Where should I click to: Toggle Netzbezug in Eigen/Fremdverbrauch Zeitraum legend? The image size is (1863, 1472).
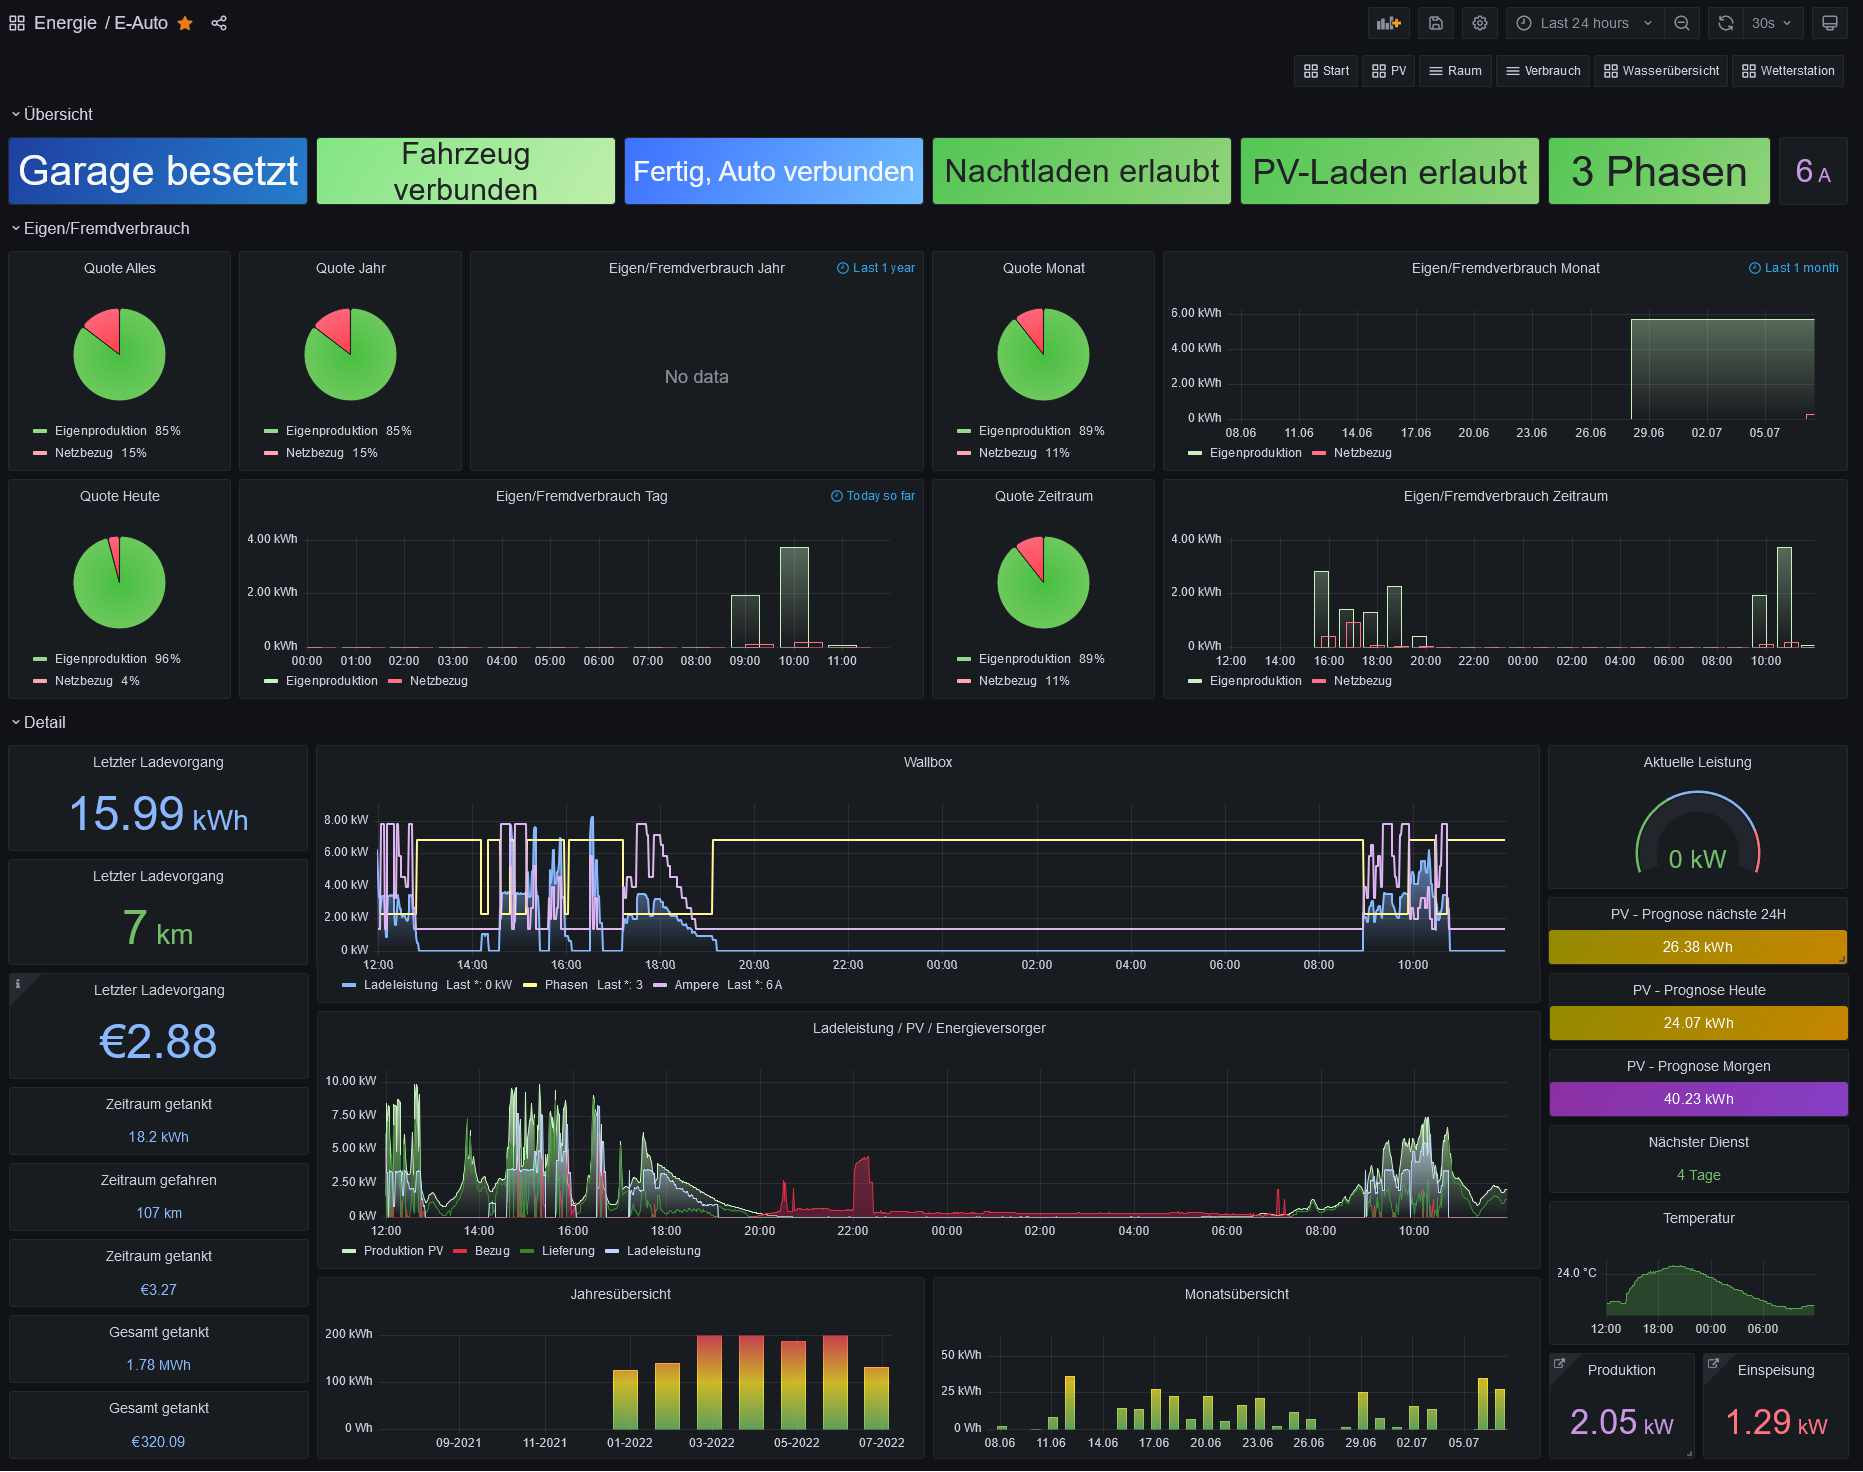click(x=1362, y=681)
